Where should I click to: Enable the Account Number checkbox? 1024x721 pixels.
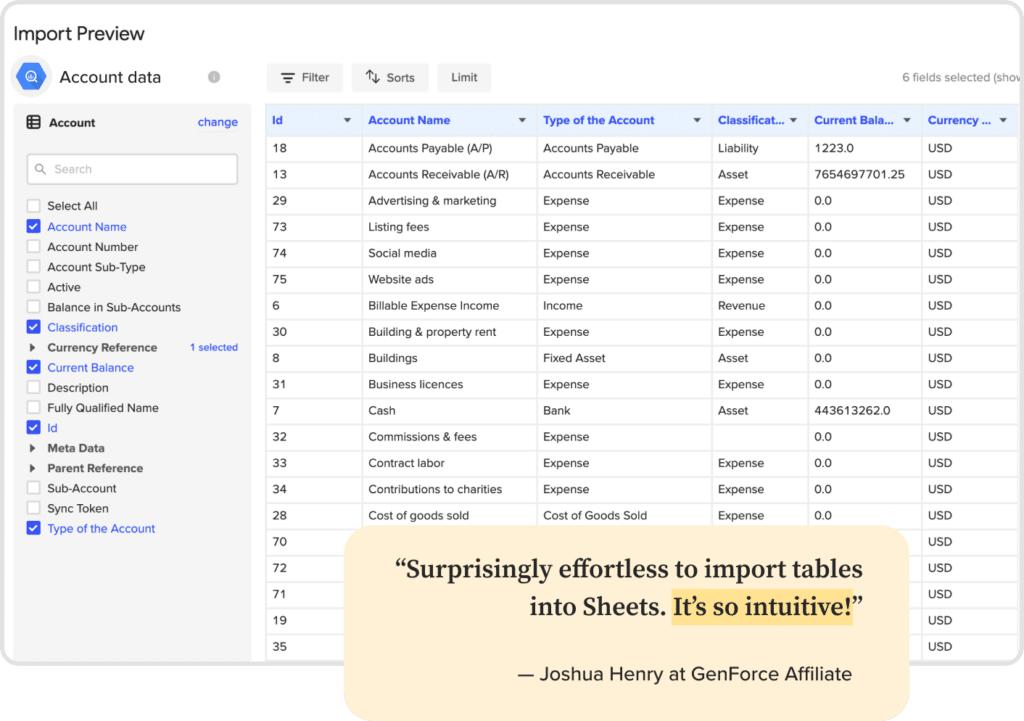(x=33, y=247)
